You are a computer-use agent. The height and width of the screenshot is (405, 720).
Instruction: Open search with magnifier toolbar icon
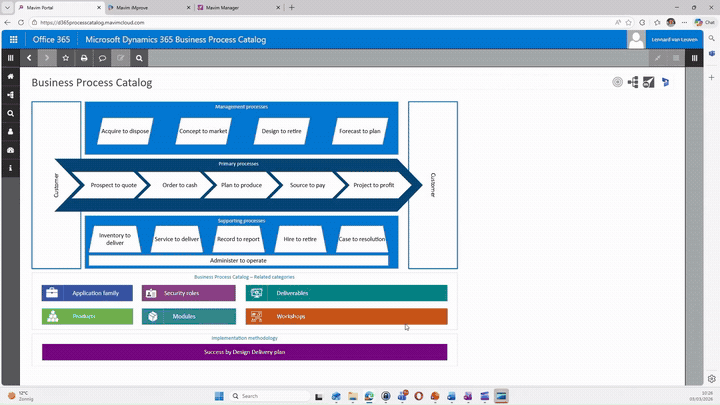[139, 58]
